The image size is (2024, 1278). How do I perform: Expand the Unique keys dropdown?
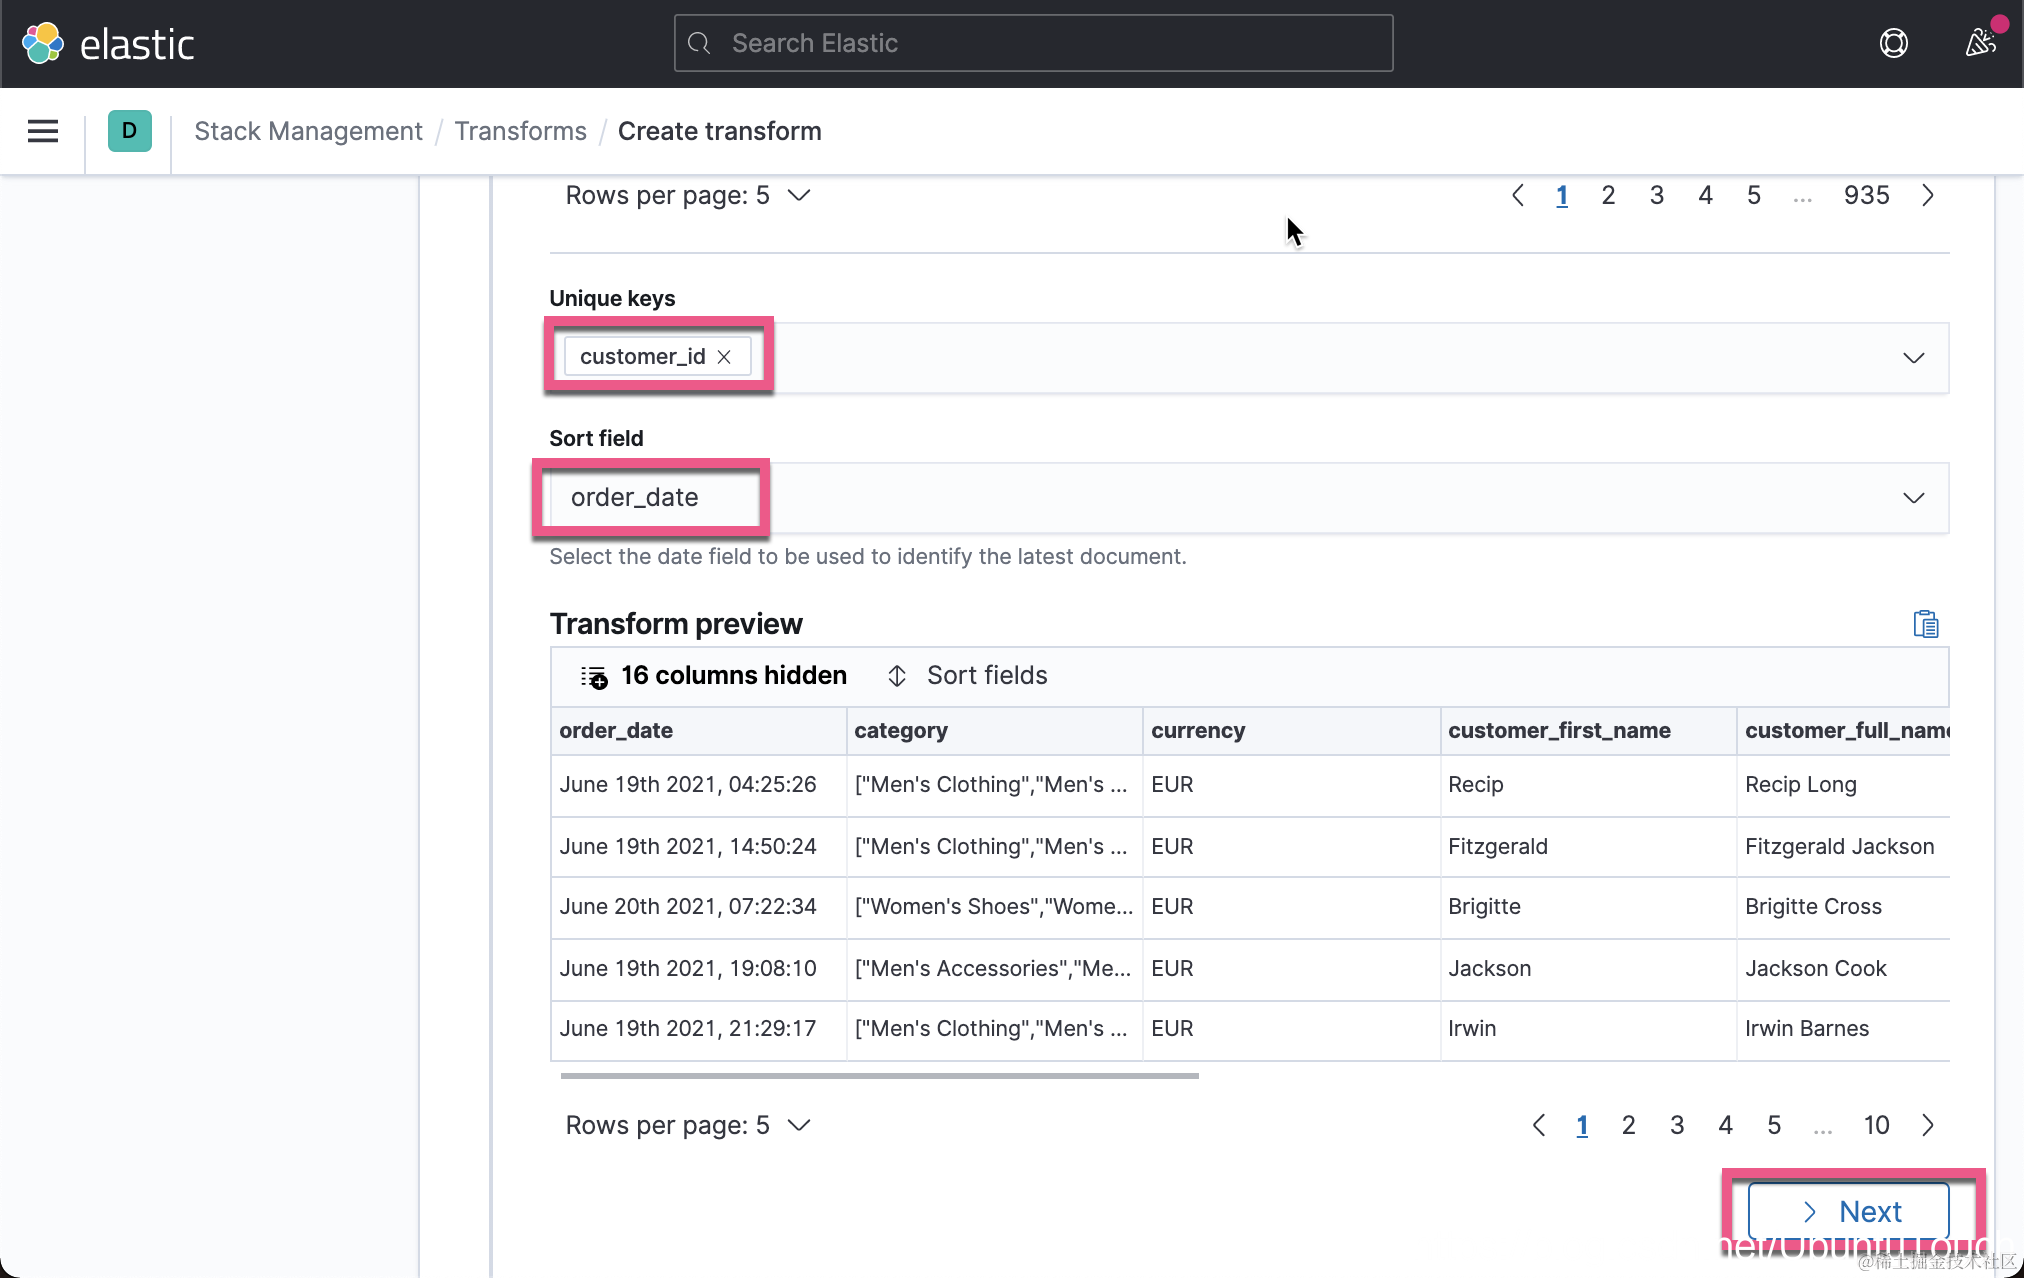1913,358
